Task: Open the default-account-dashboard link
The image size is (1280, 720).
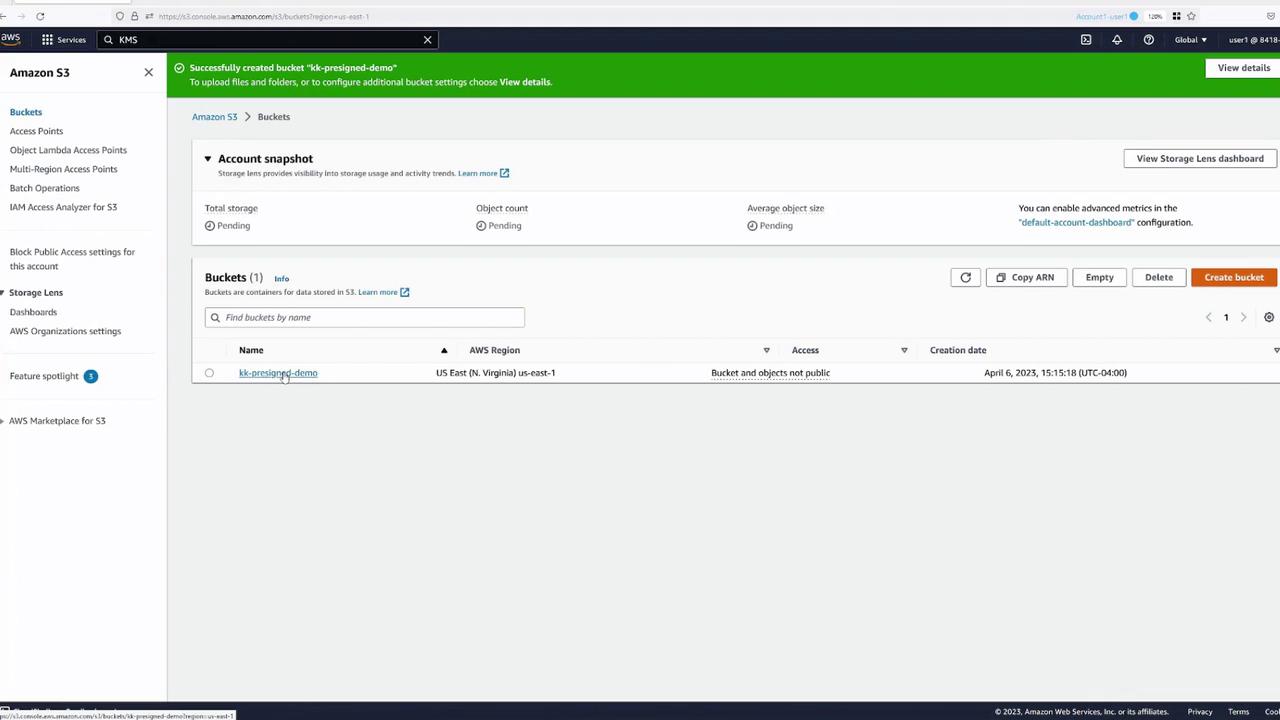Action: click(1076, 222)
